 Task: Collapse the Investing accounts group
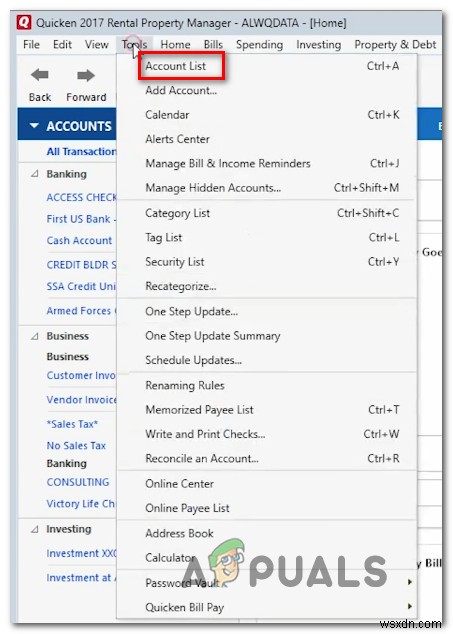tap(35, 529)
